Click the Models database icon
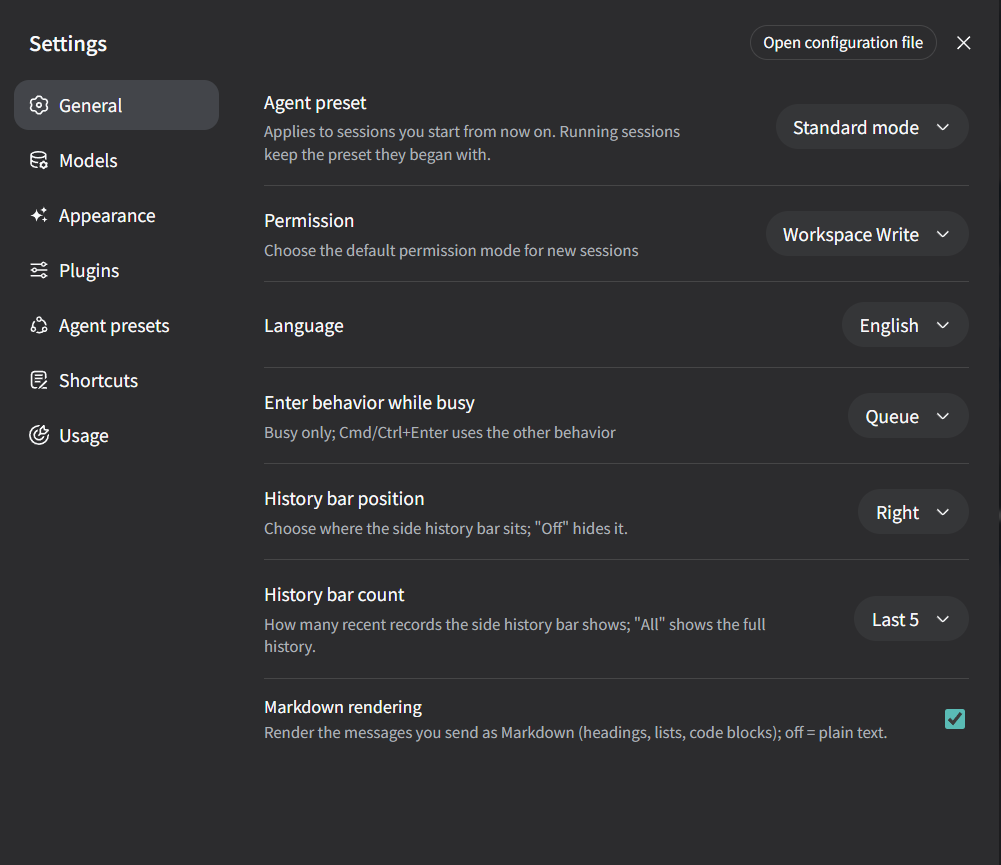Viewport: 1001px width, 865px height. [39, 160]
